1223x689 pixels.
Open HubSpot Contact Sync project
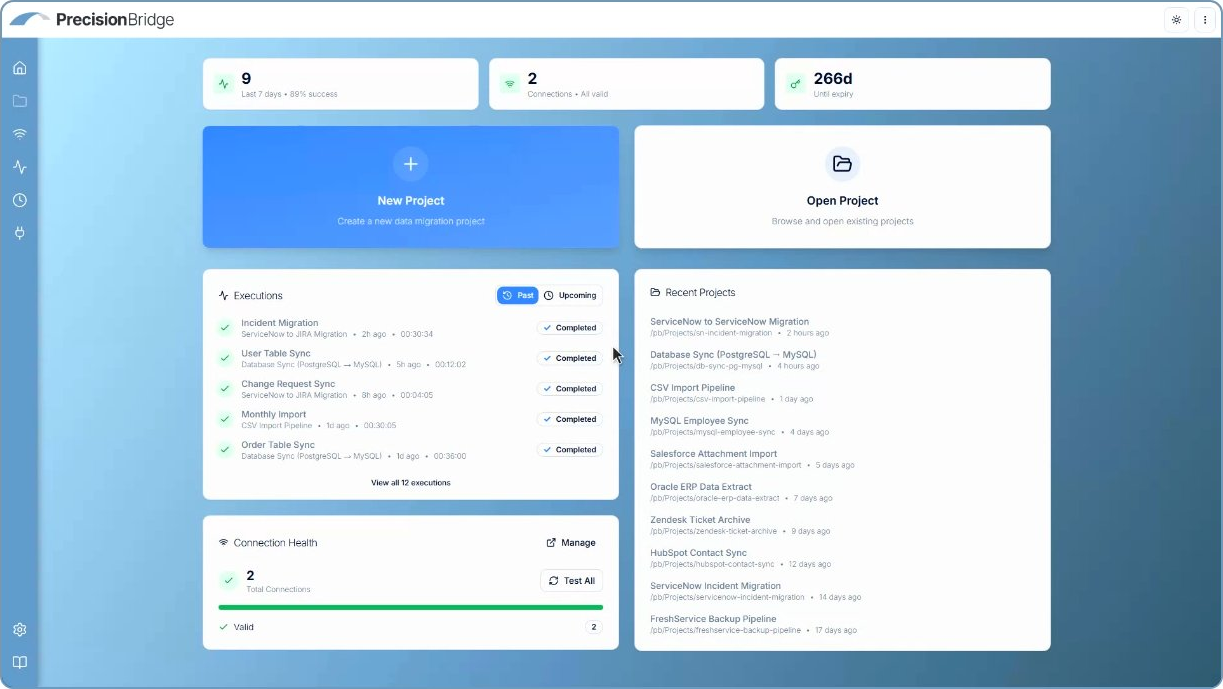coord(842,558)
